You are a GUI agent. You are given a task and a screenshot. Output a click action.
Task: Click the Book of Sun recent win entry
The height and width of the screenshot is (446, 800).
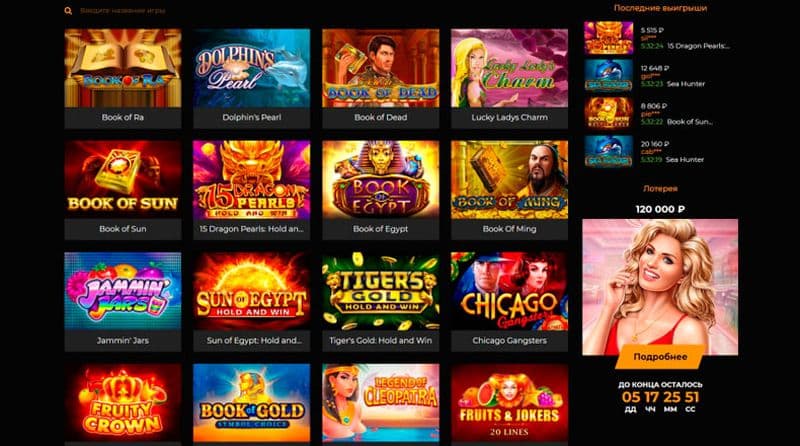click(660, 113)
